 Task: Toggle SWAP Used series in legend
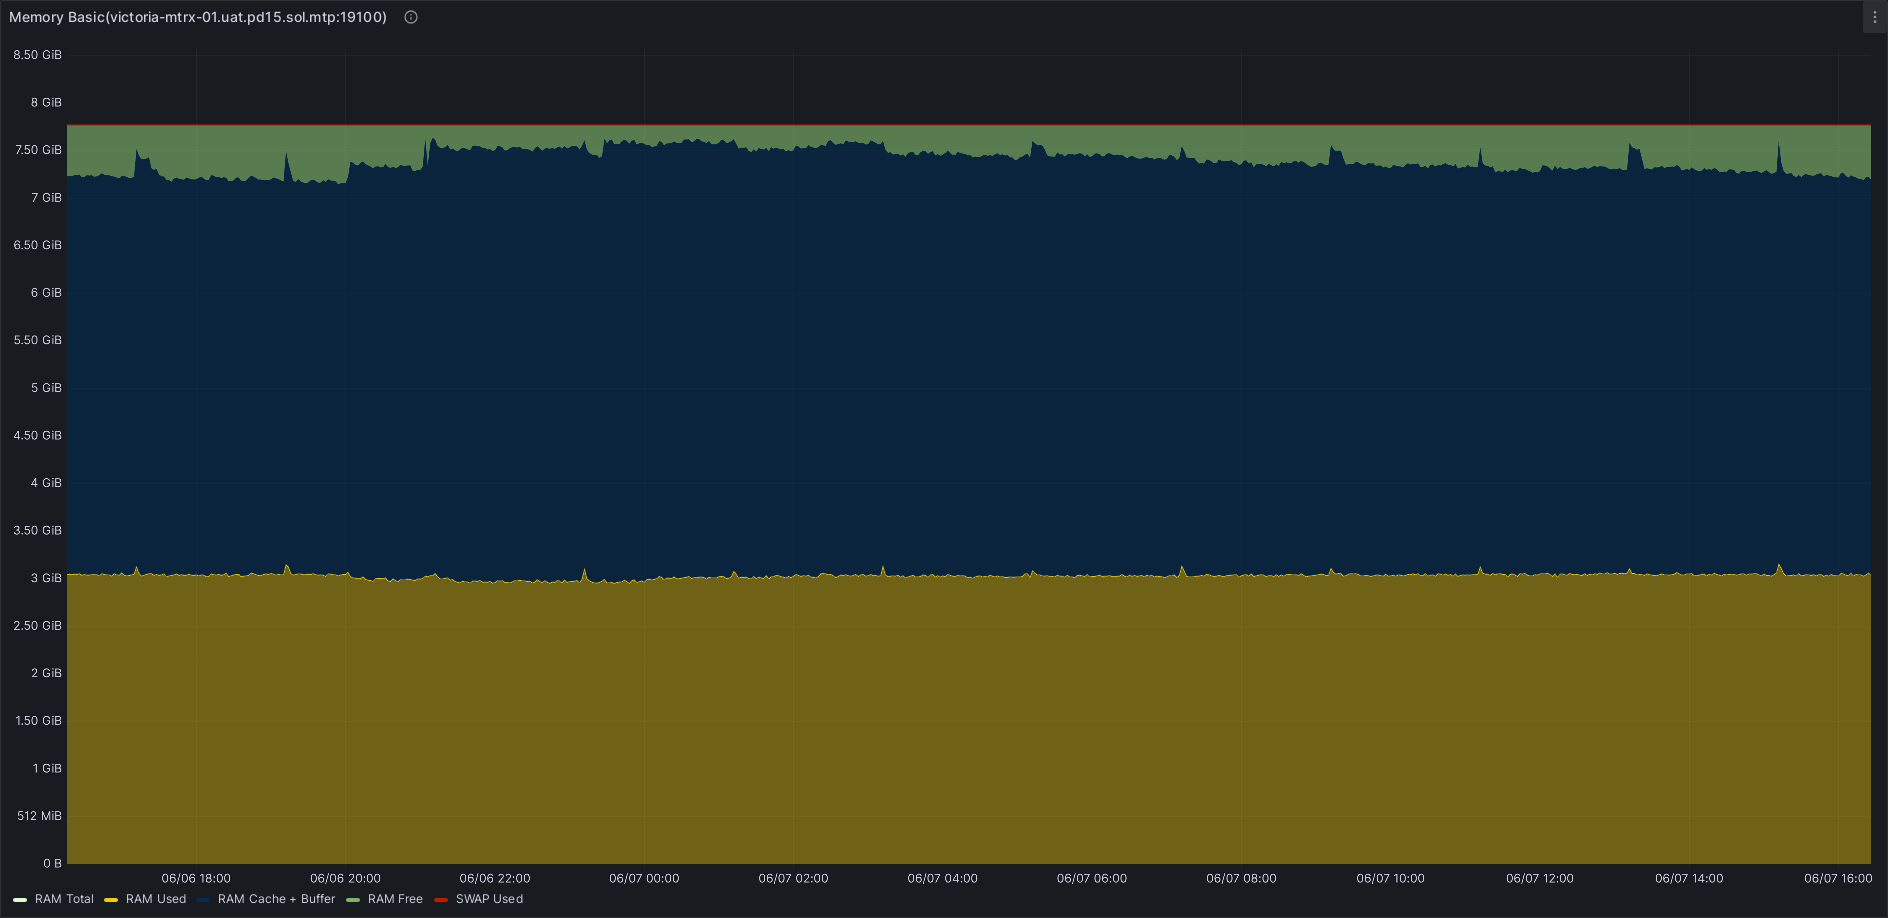[489, 899]
